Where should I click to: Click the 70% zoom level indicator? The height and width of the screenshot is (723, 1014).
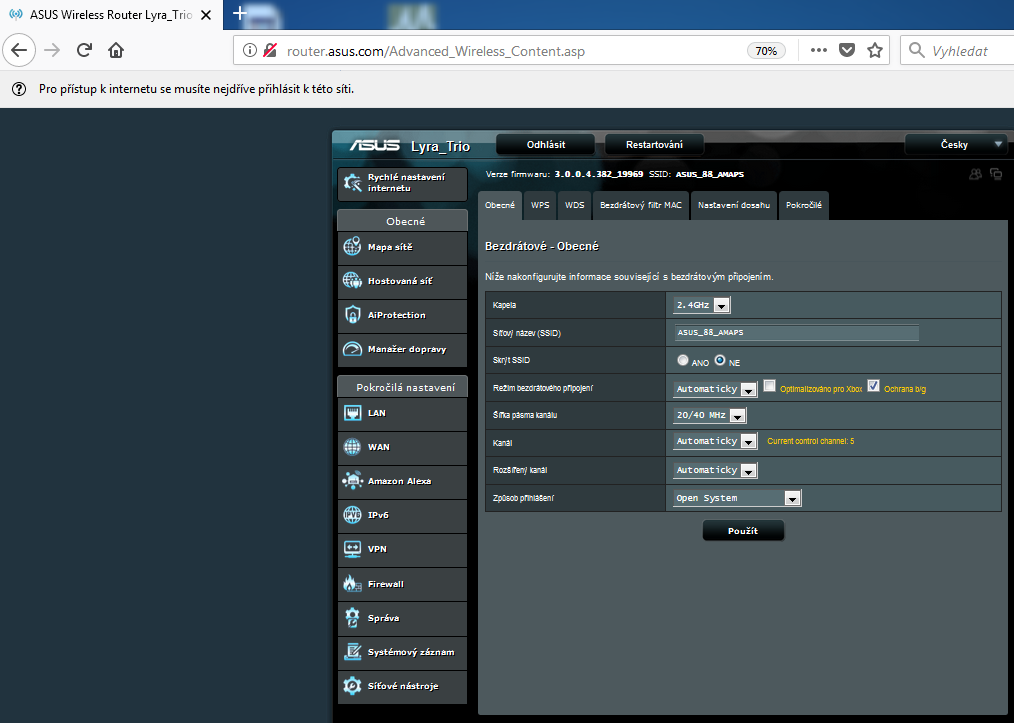[766, 50]
